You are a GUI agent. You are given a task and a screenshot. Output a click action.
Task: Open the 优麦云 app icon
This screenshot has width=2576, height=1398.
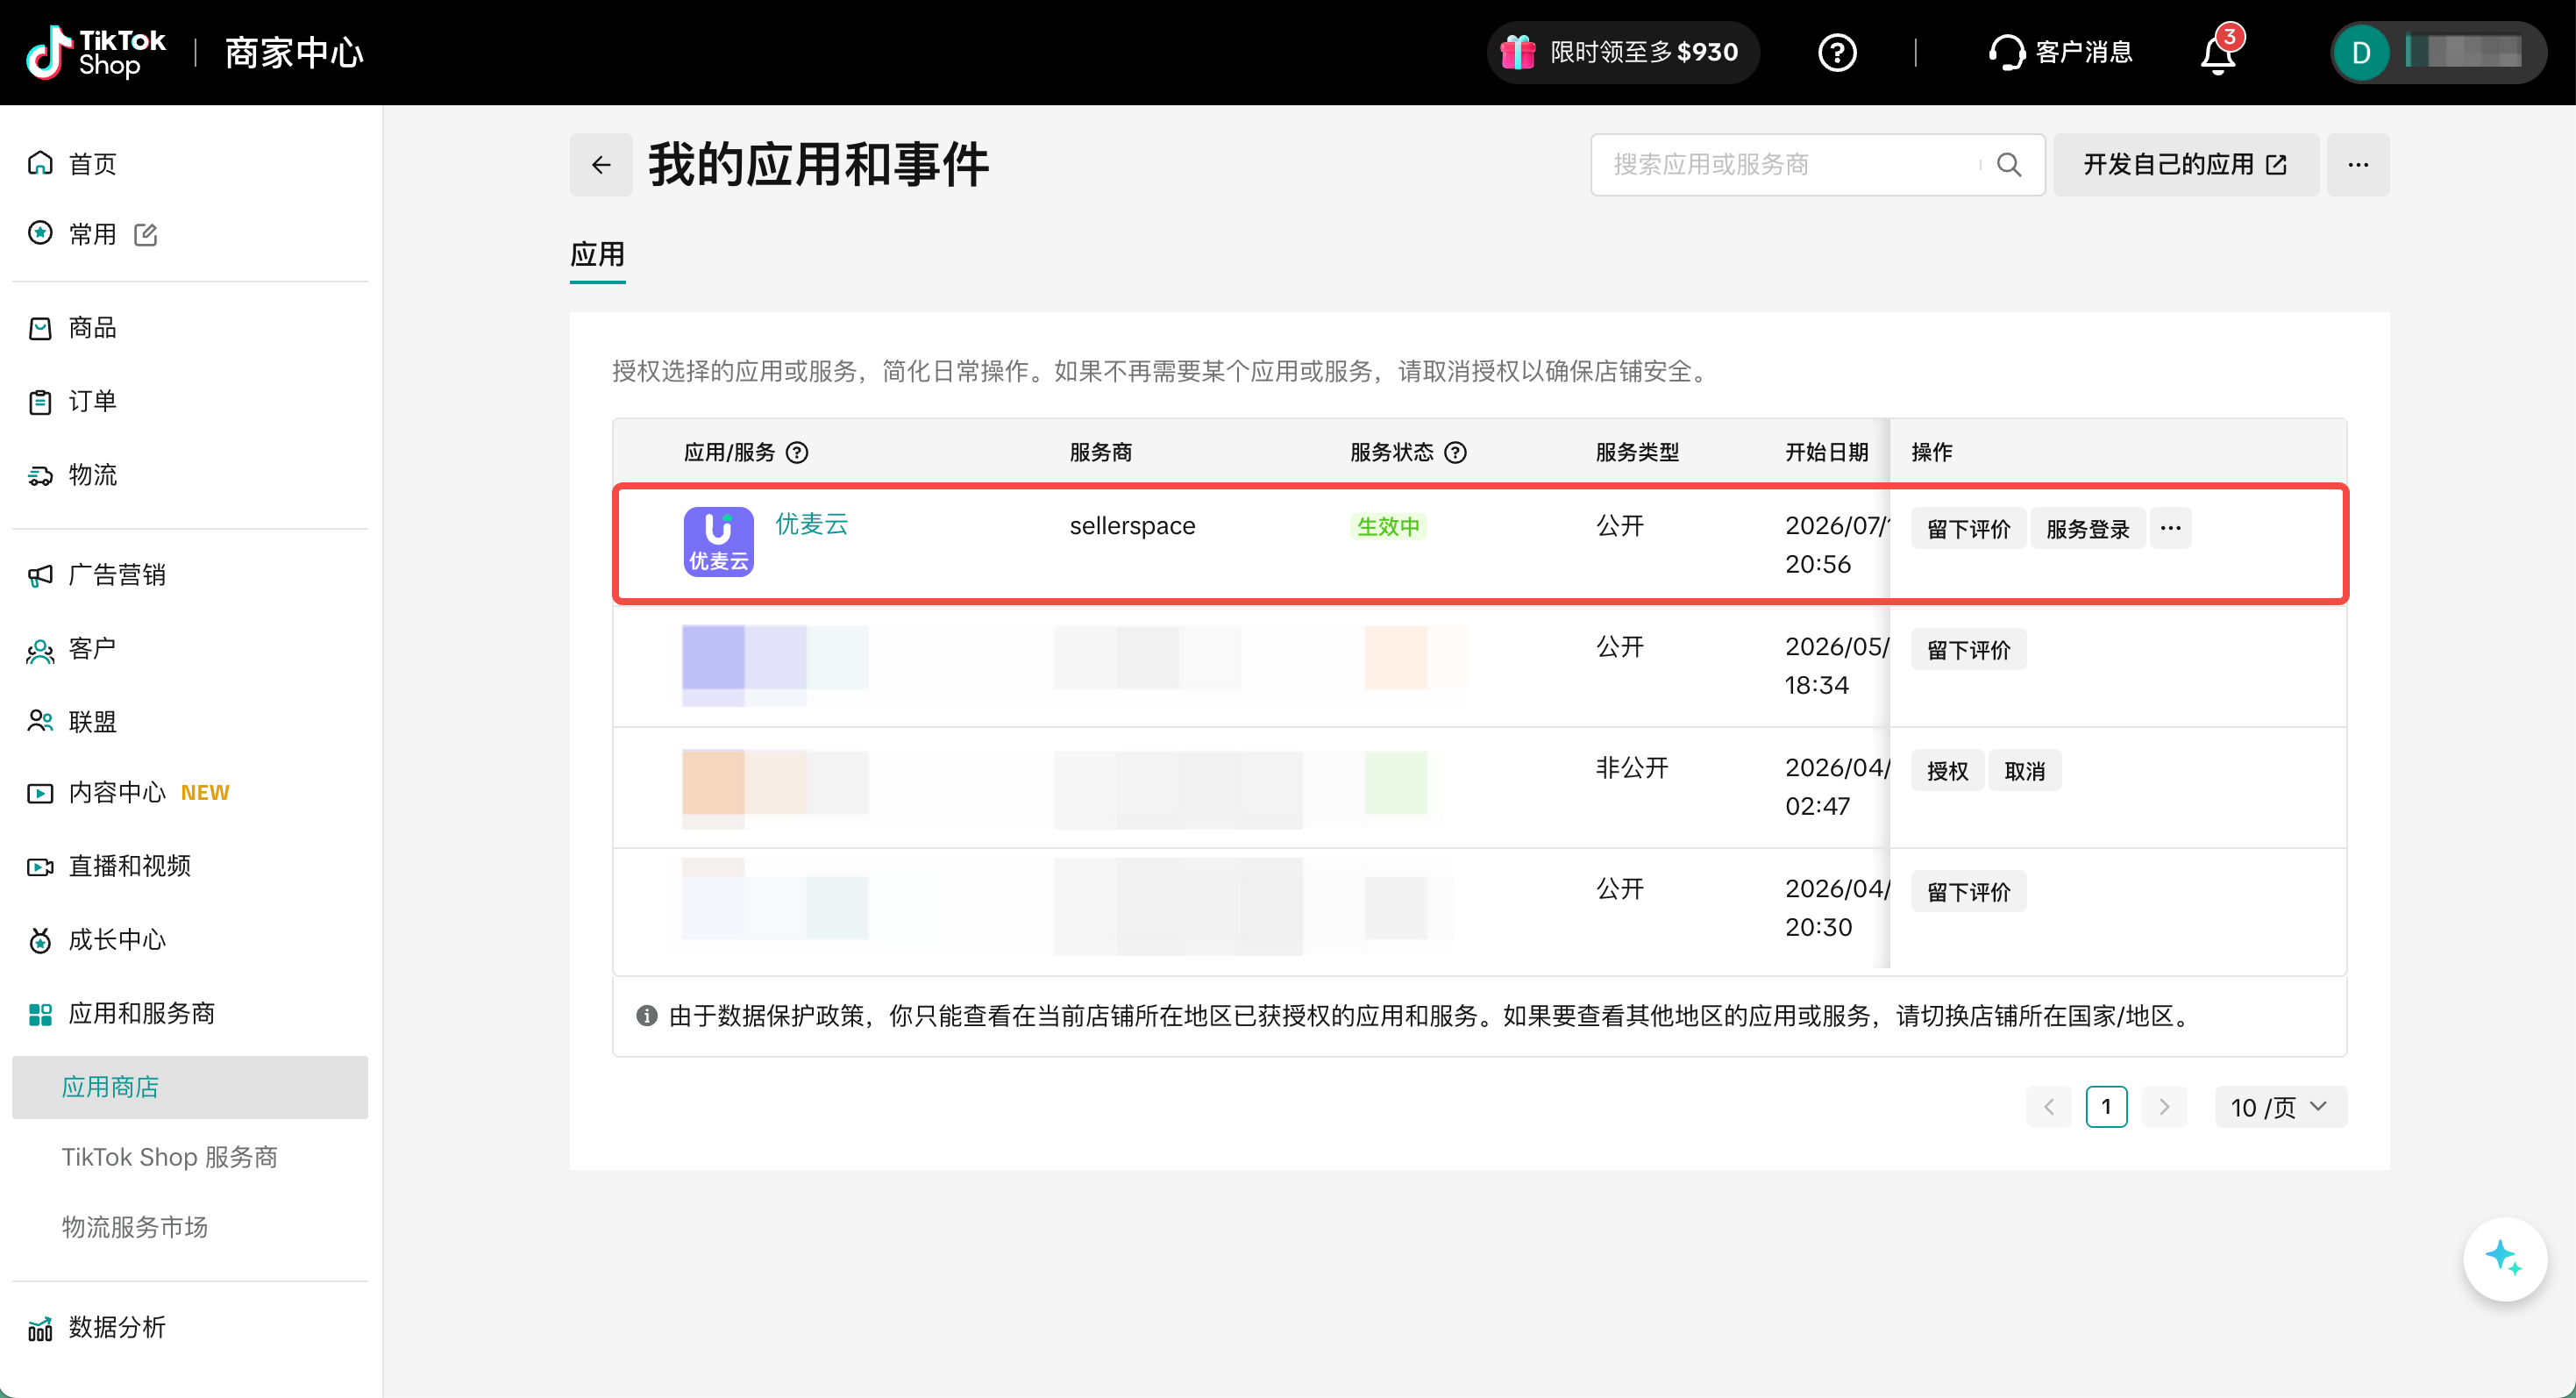pyautogui.click(x=718, y=541)
